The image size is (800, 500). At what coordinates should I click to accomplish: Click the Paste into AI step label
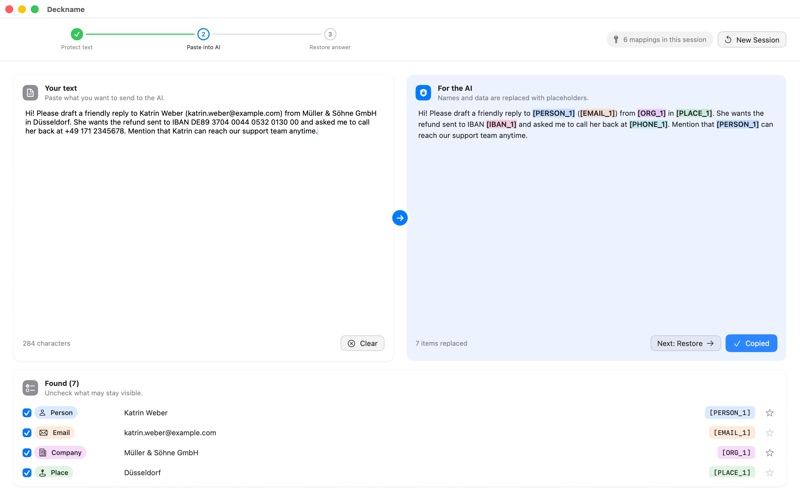click(203, 47)
